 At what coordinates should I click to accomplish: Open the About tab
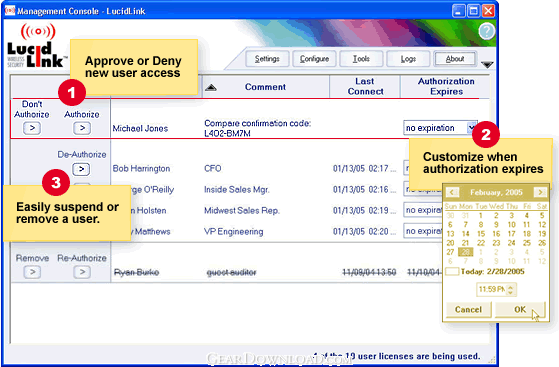click(x=455, y=59)
